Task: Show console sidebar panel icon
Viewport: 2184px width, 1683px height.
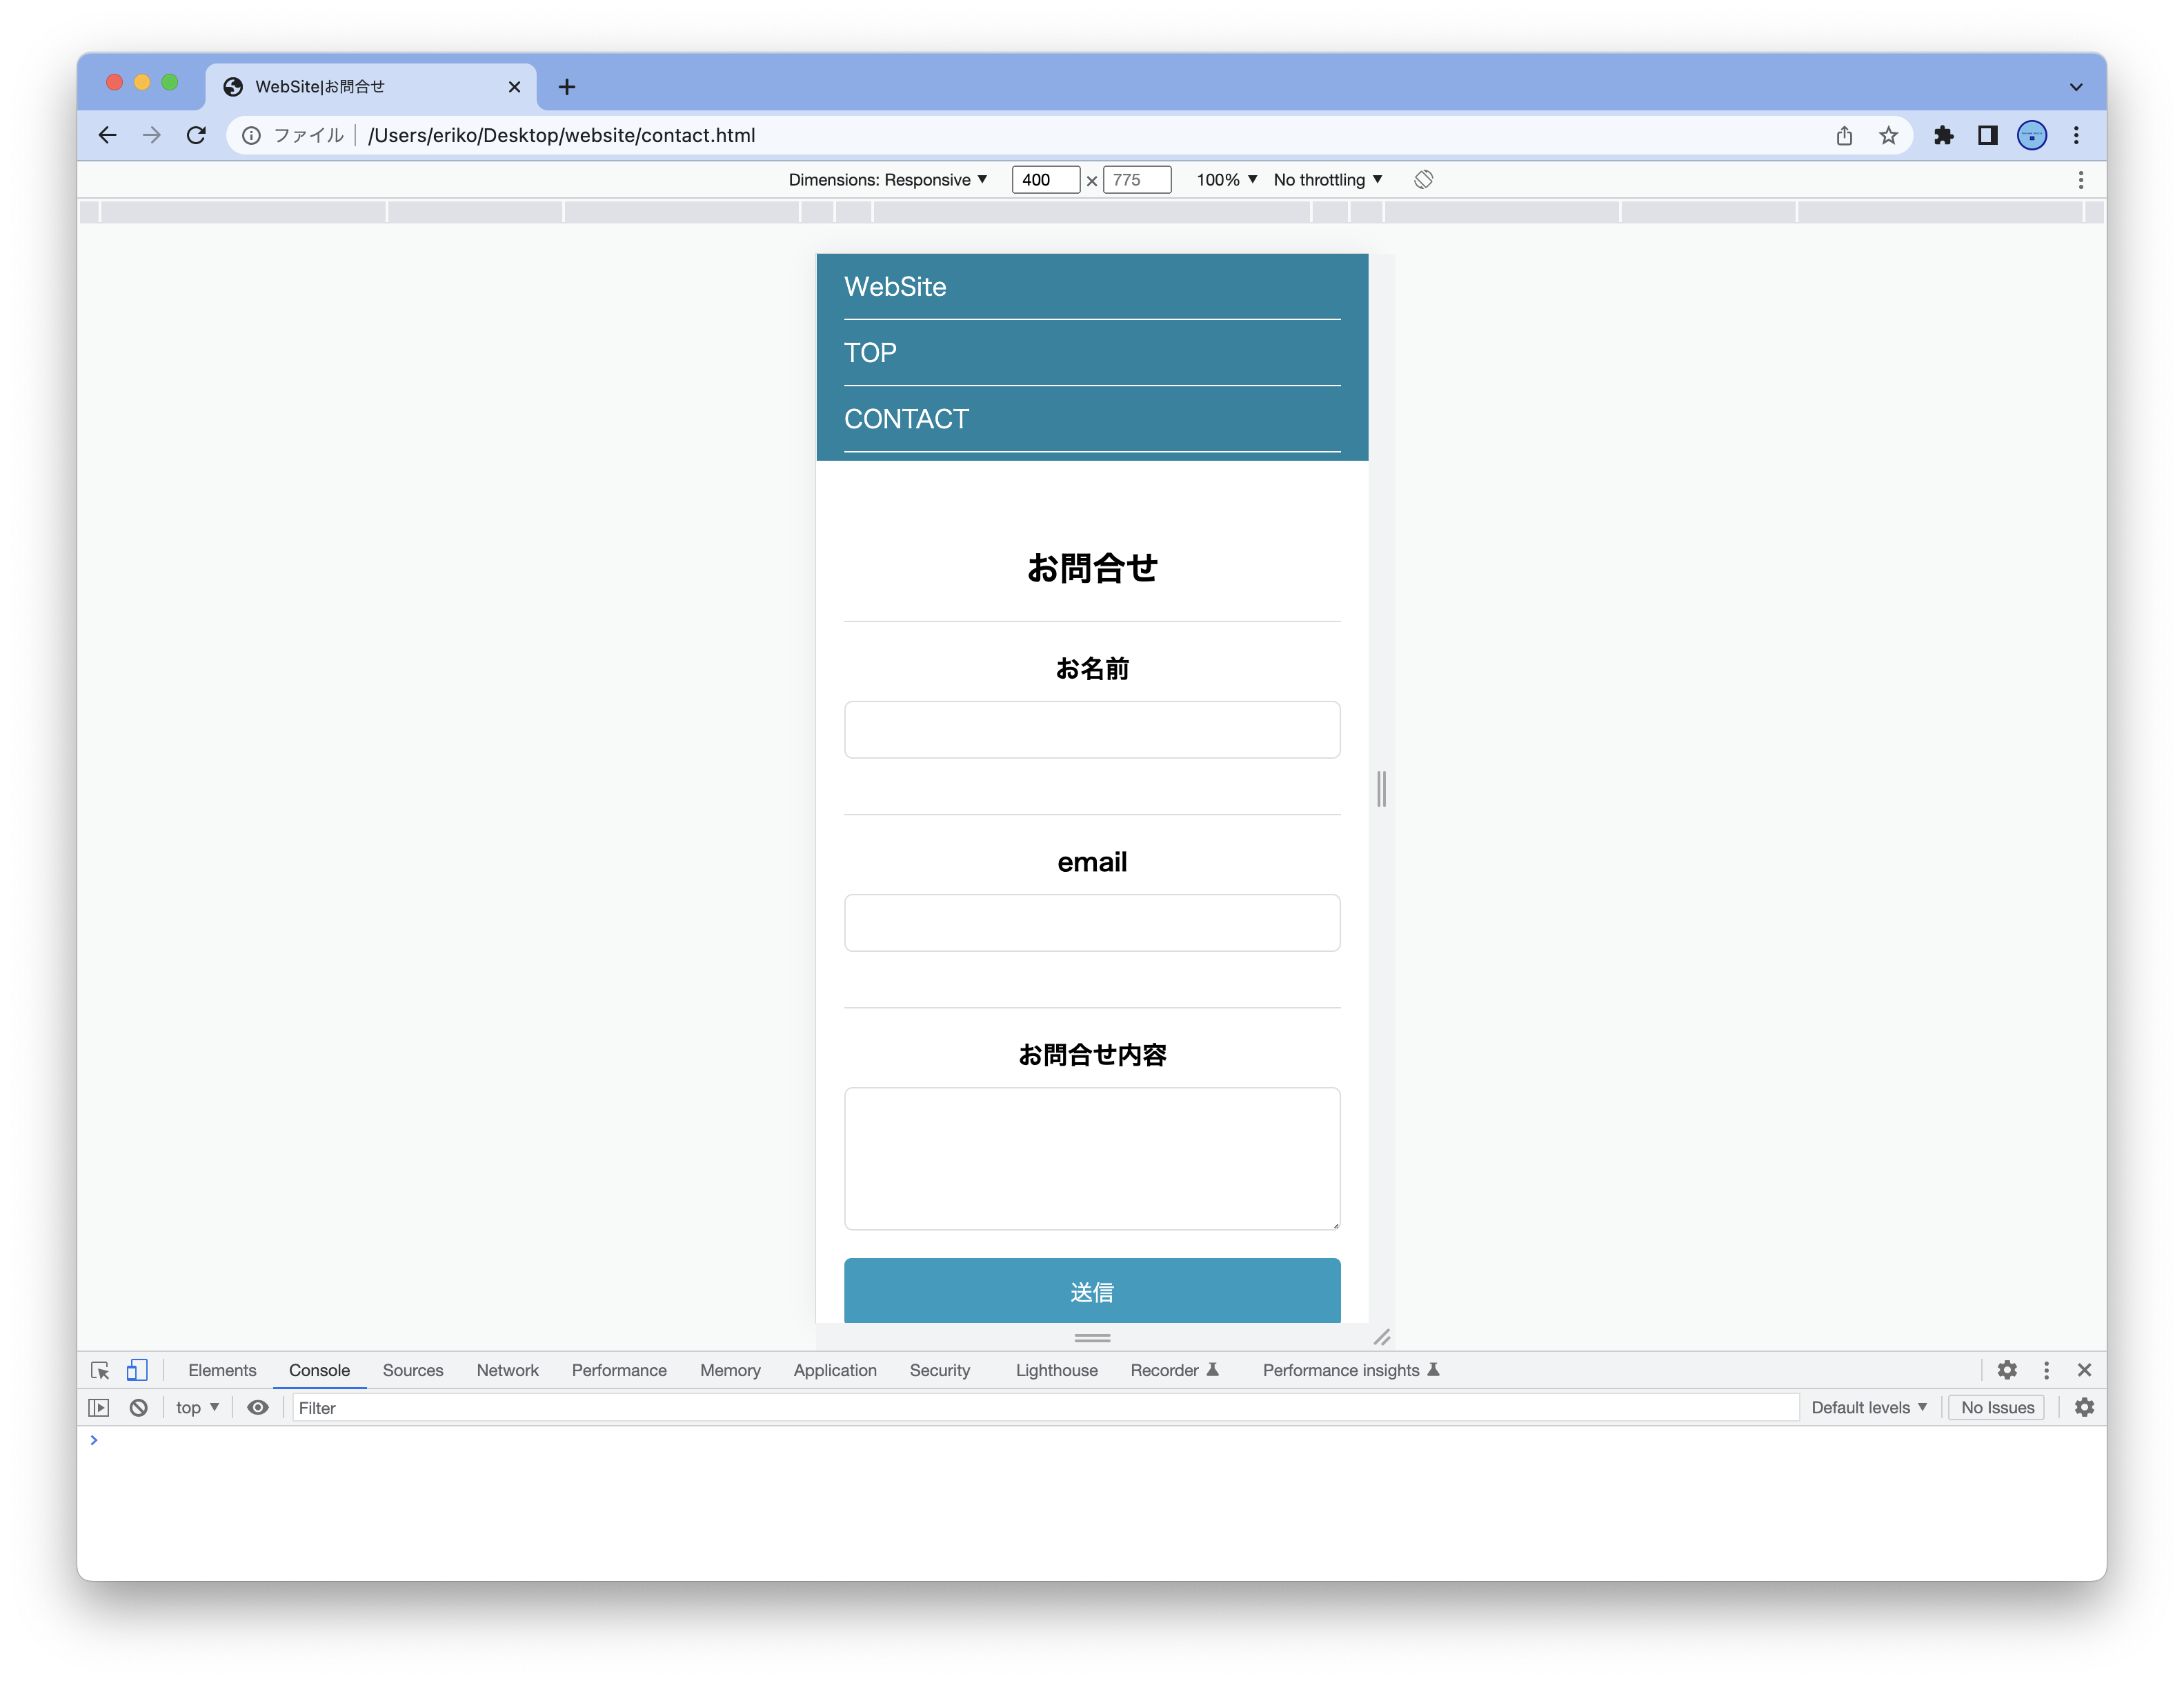Action: point(99,1408)
